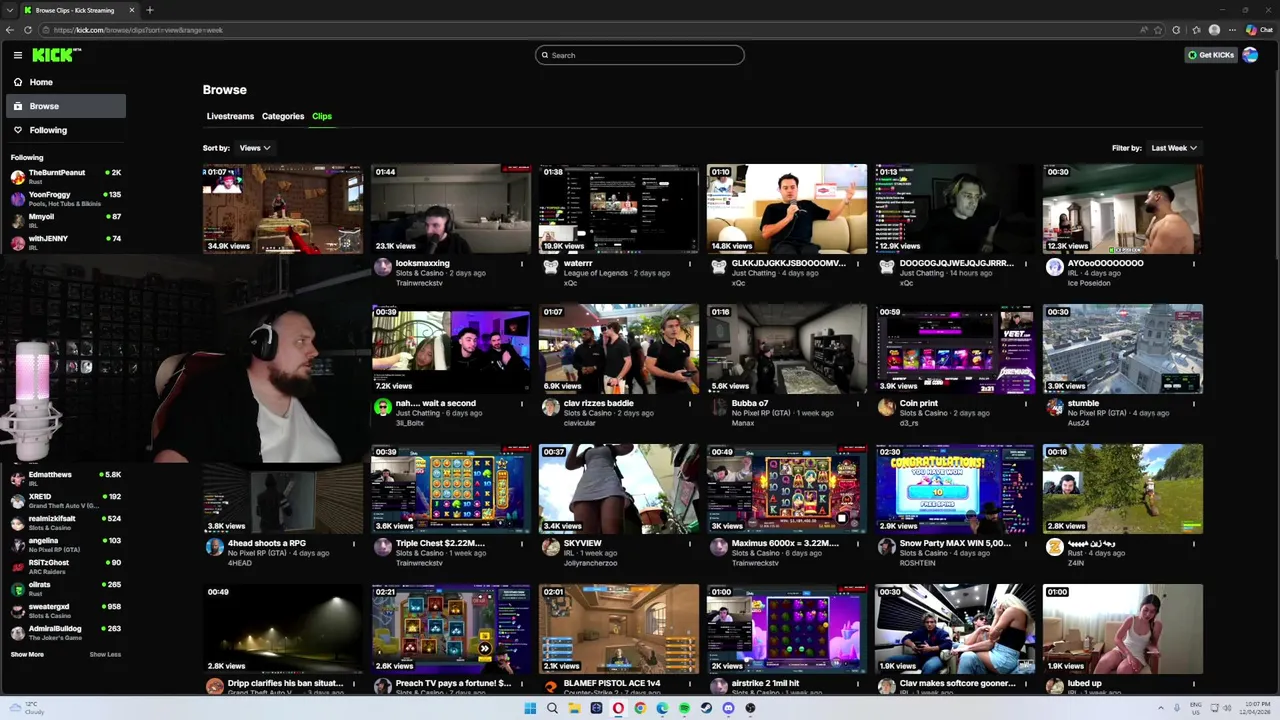This screenshot has height=720, width=1280.
Task: Bookmark page with star icon
Action: (1158, 30)
